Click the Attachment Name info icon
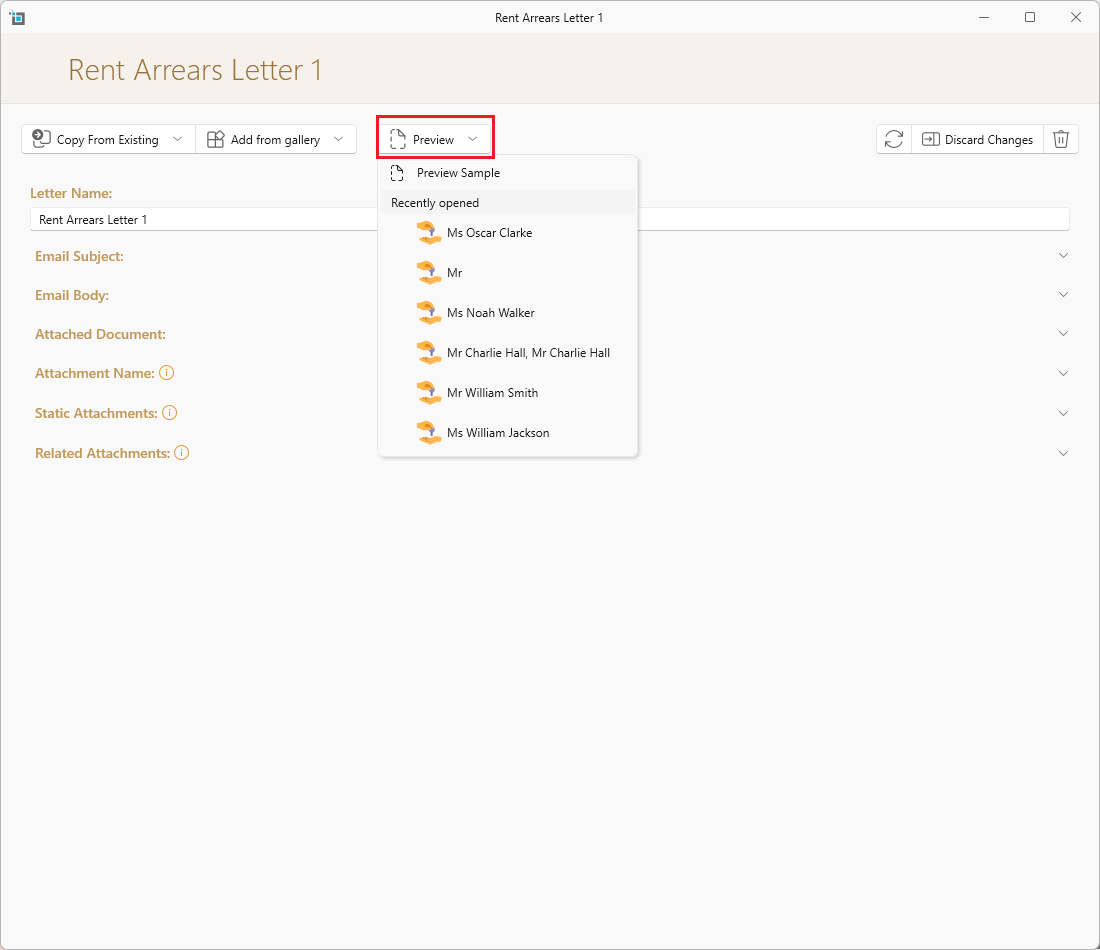This screenshot has height=950, width=1100. click(x=166, y=373)
